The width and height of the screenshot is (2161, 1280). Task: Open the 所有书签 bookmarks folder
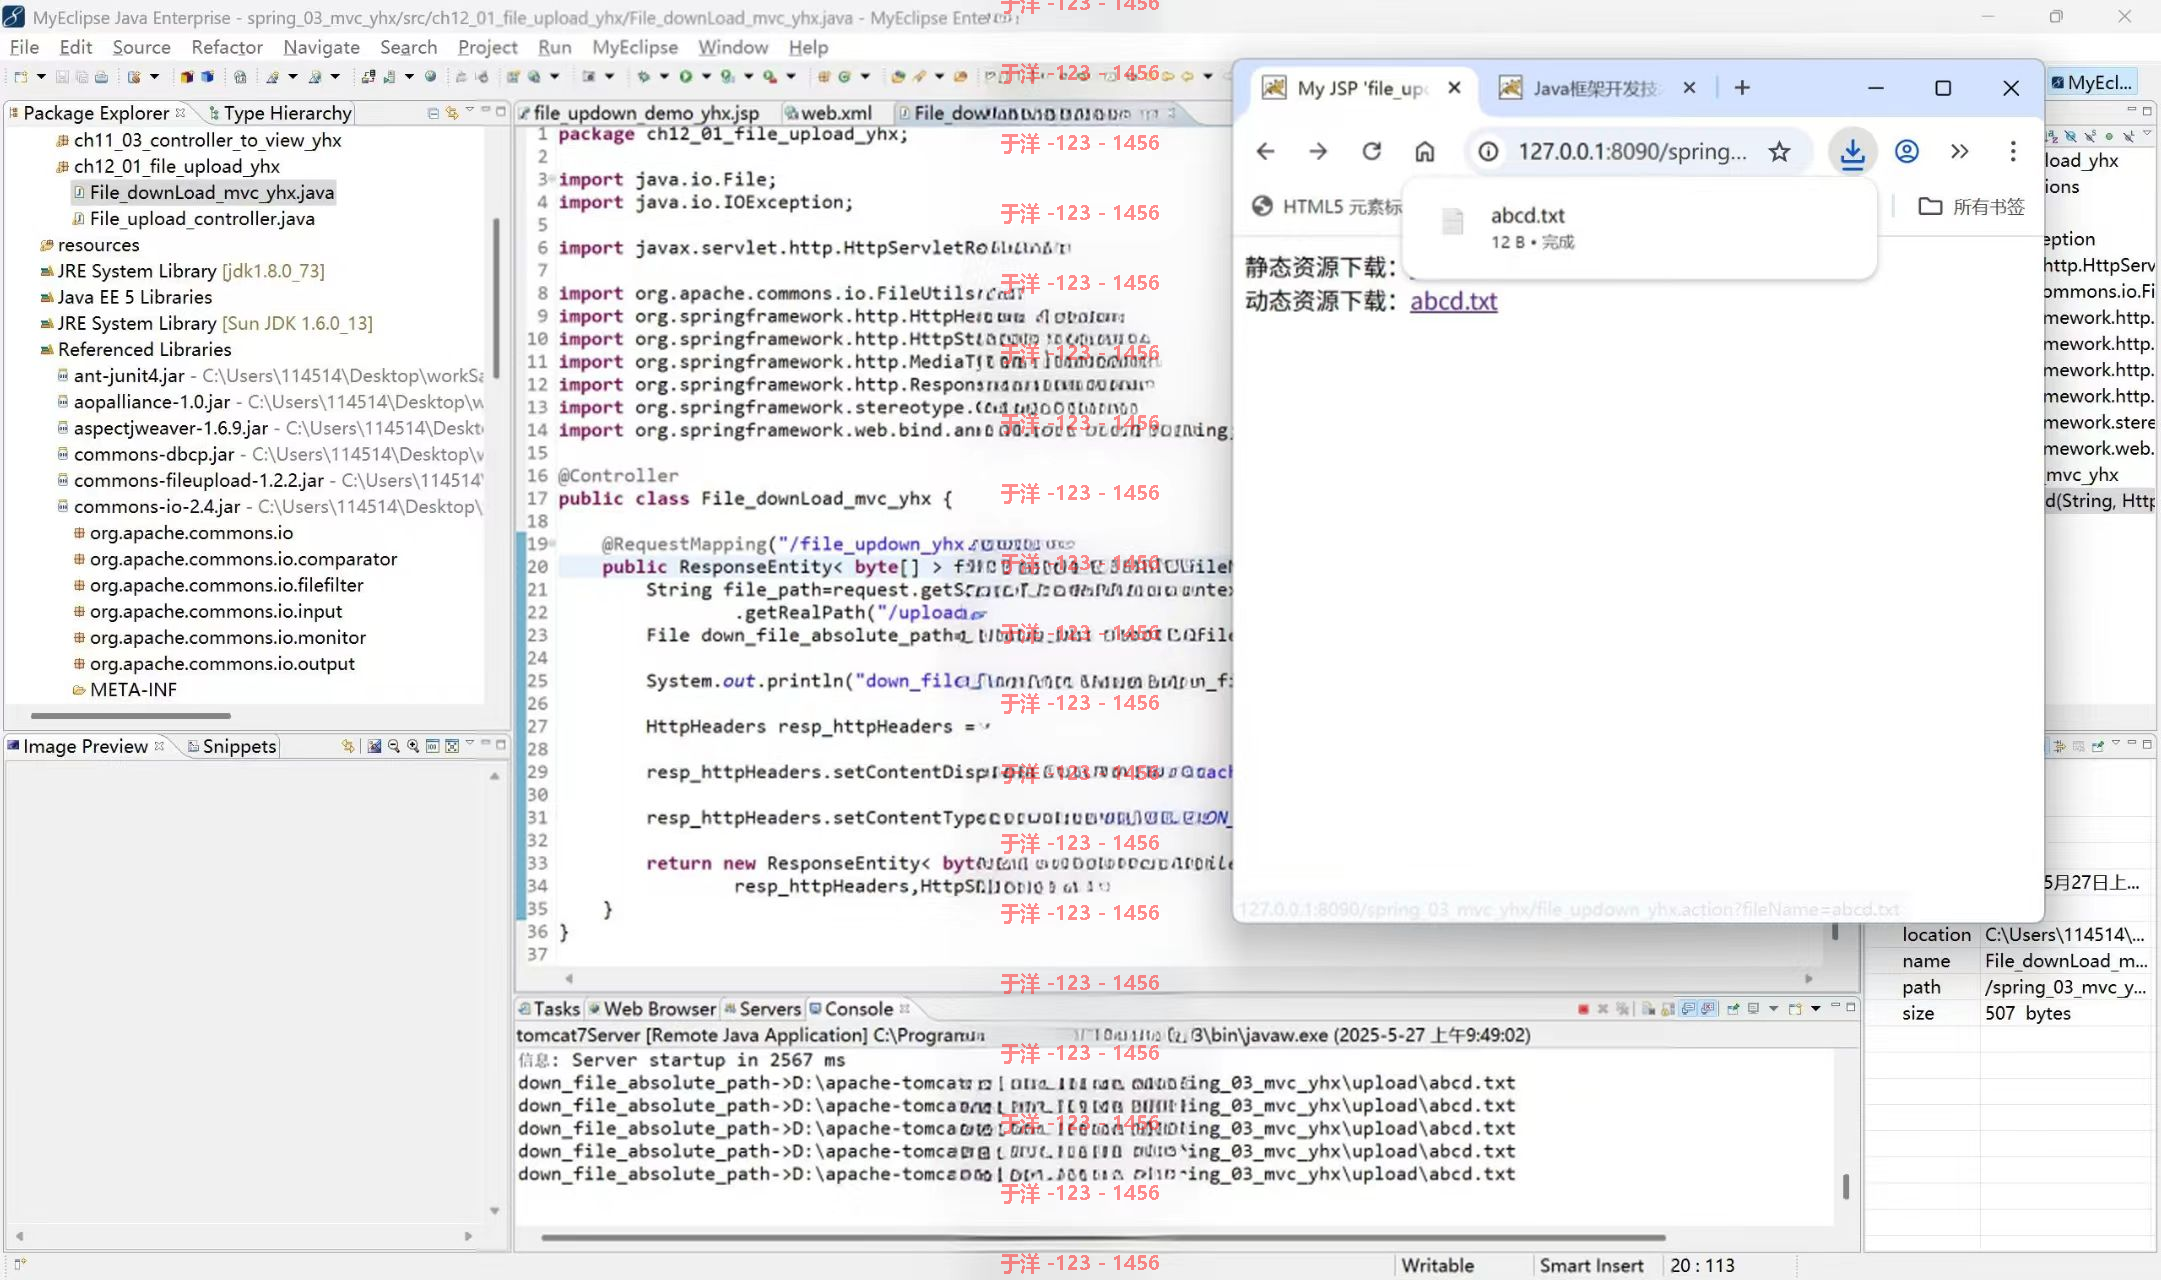point(1972,207)
